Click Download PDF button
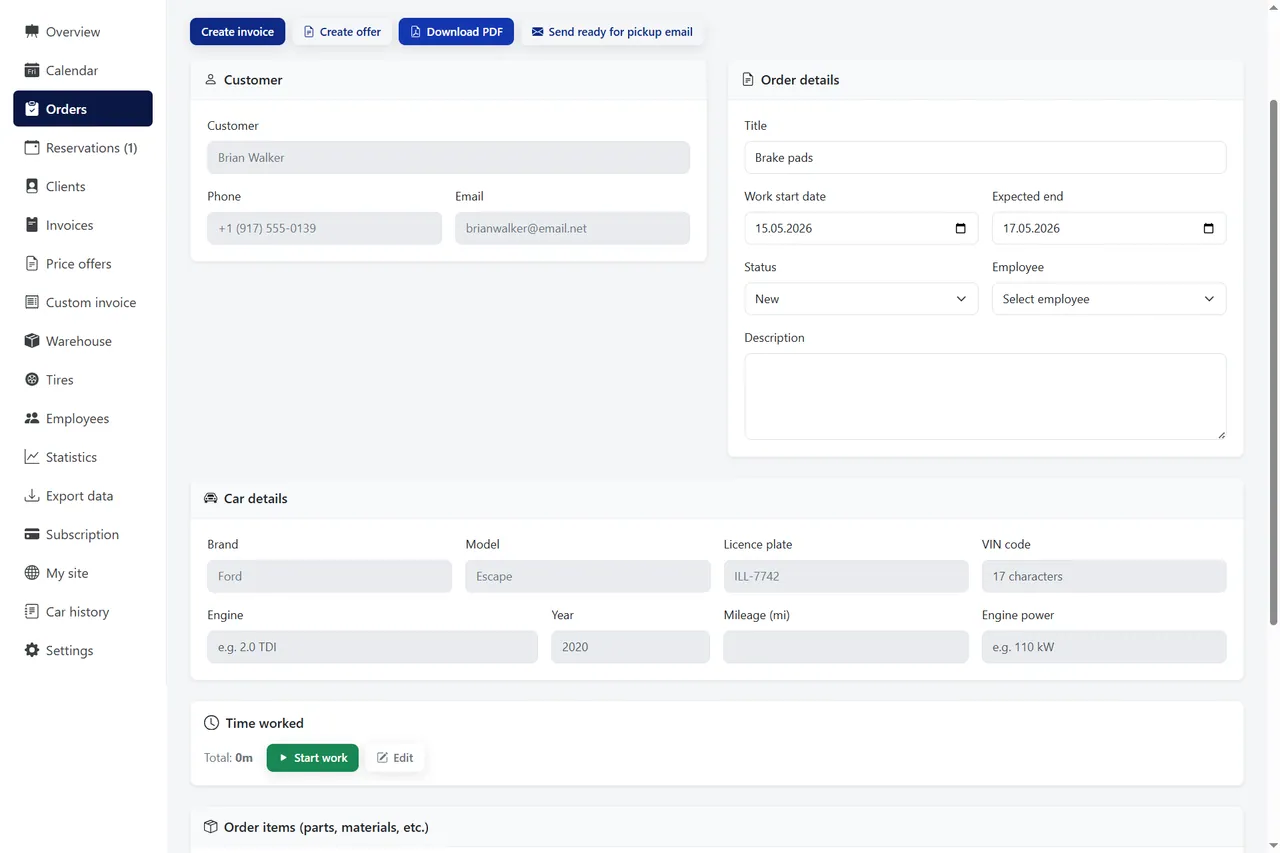The width and height of the screenshot is (1280, 853). click(x=456, y=32)
